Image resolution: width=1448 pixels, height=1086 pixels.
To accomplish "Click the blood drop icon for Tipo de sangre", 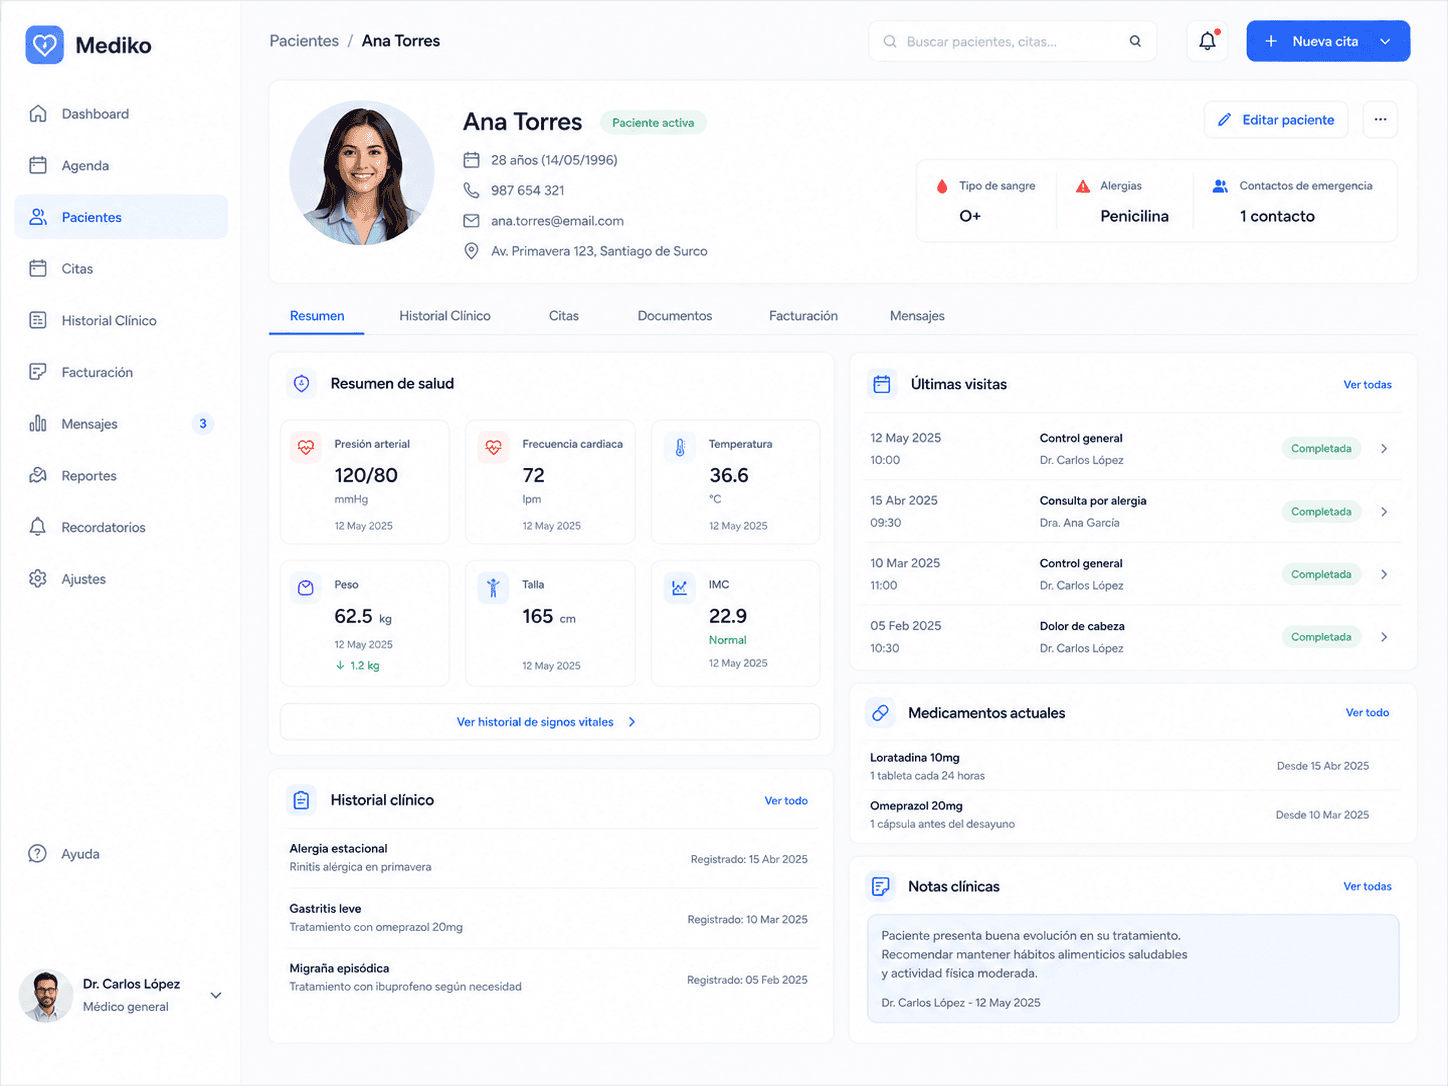I will point(942,186).
